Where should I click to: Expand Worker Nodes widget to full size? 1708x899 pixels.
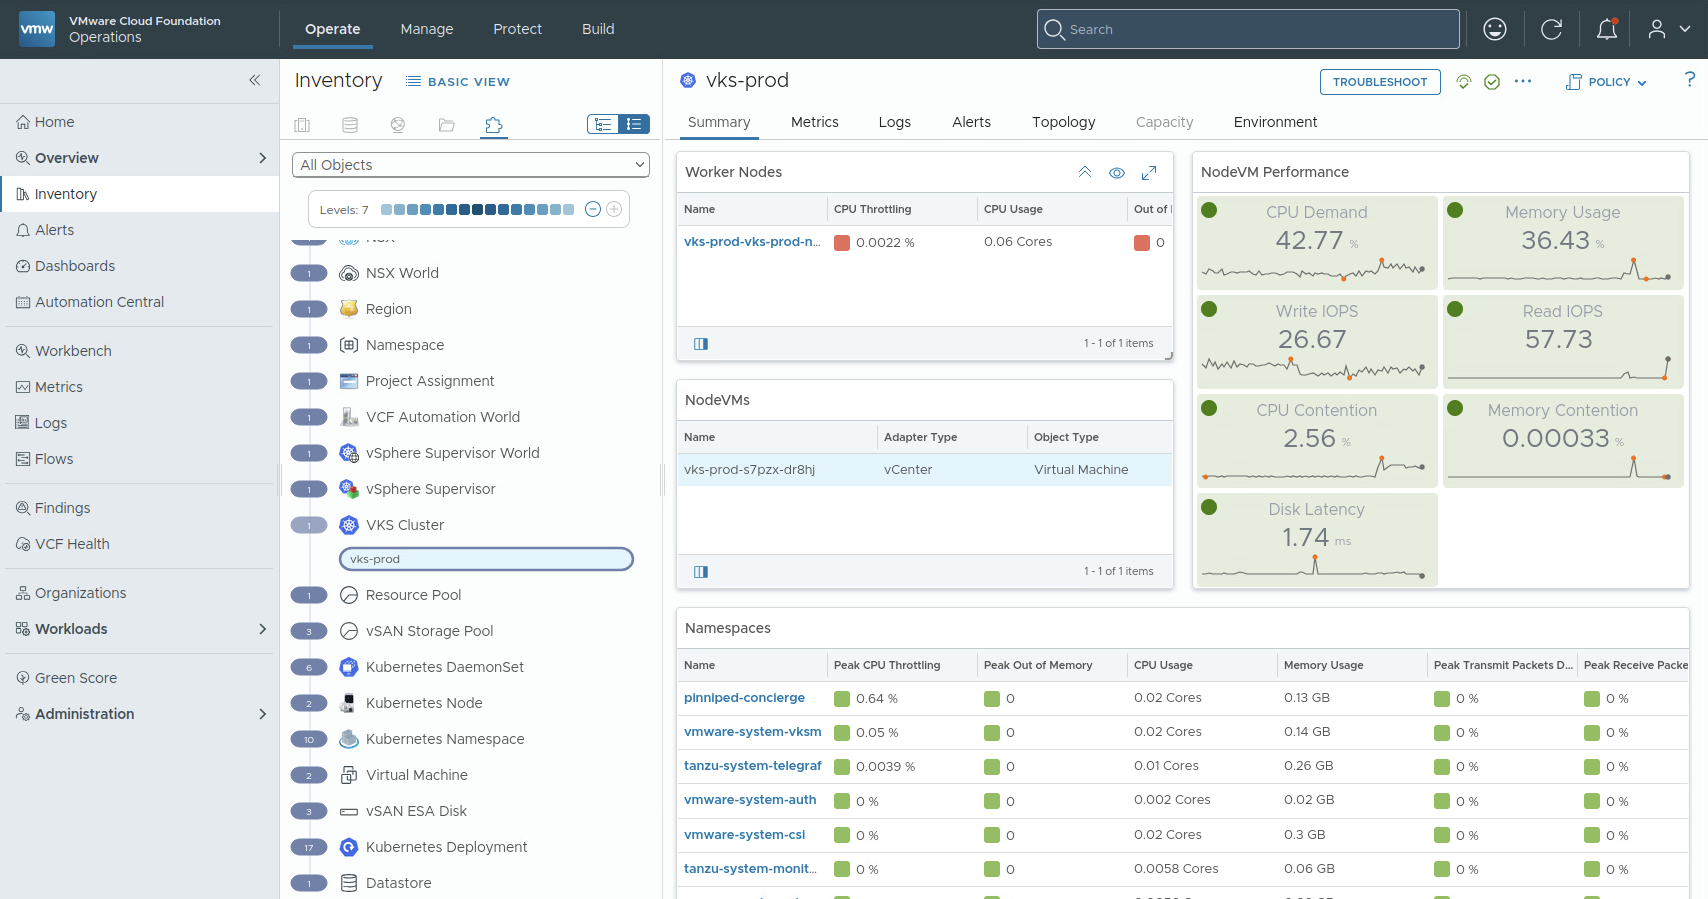[x=1149, y=173]
